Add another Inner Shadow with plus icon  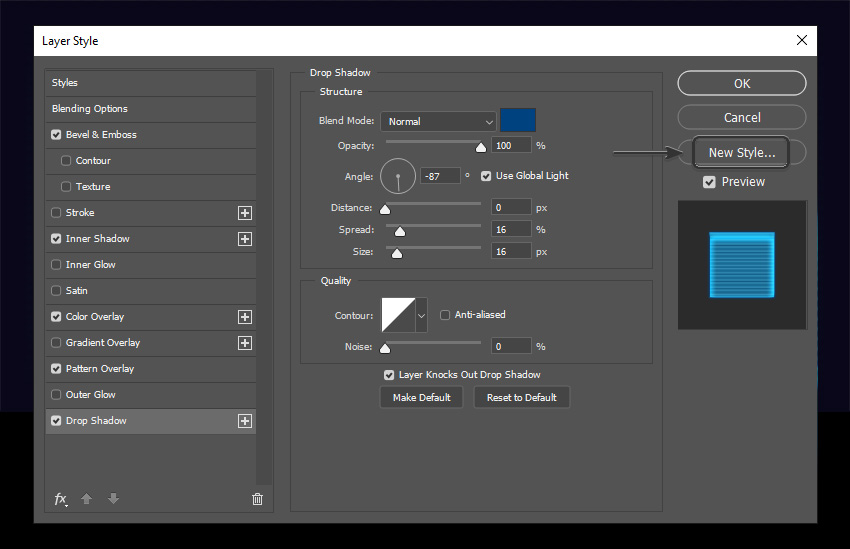click(x=245, y=239)
